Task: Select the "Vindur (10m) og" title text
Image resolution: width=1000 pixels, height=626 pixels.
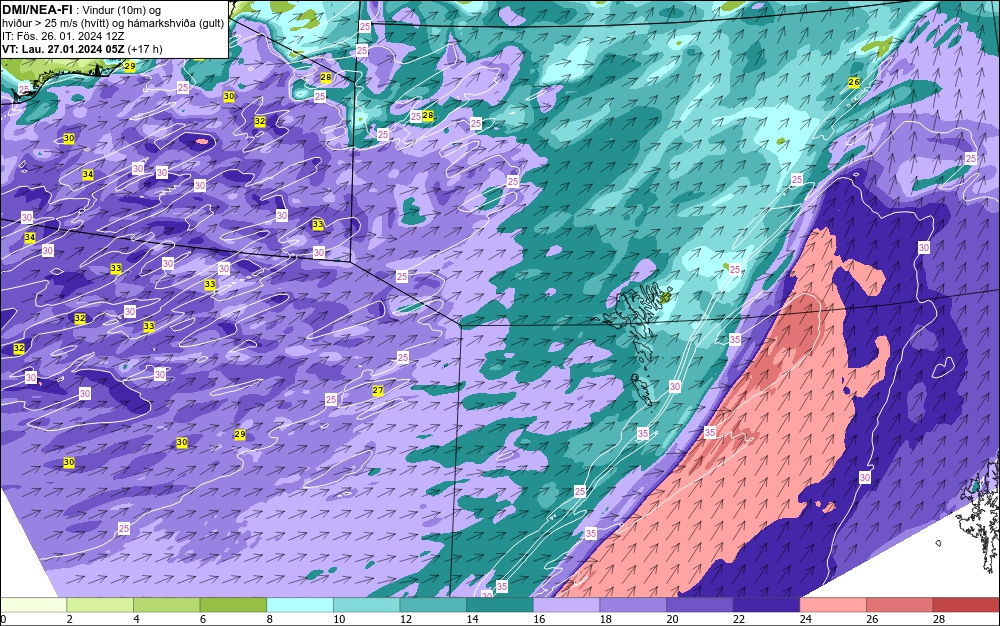Action: (x=122, y=10)
